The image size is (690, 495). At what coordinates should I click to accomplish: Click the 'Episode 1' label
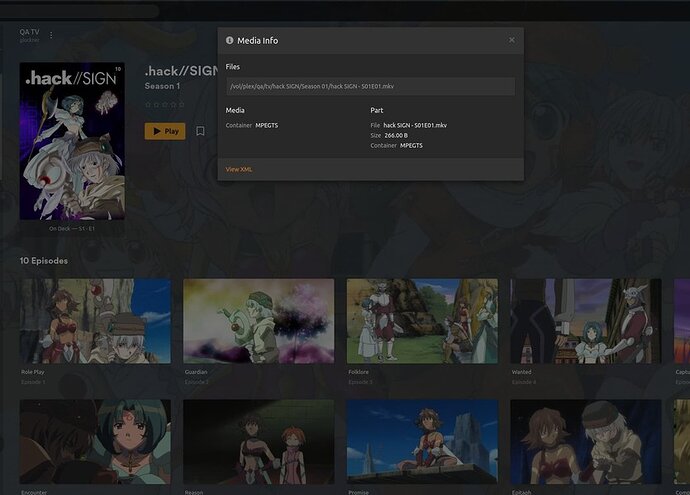pyautogui.click(x=33, y=382)
